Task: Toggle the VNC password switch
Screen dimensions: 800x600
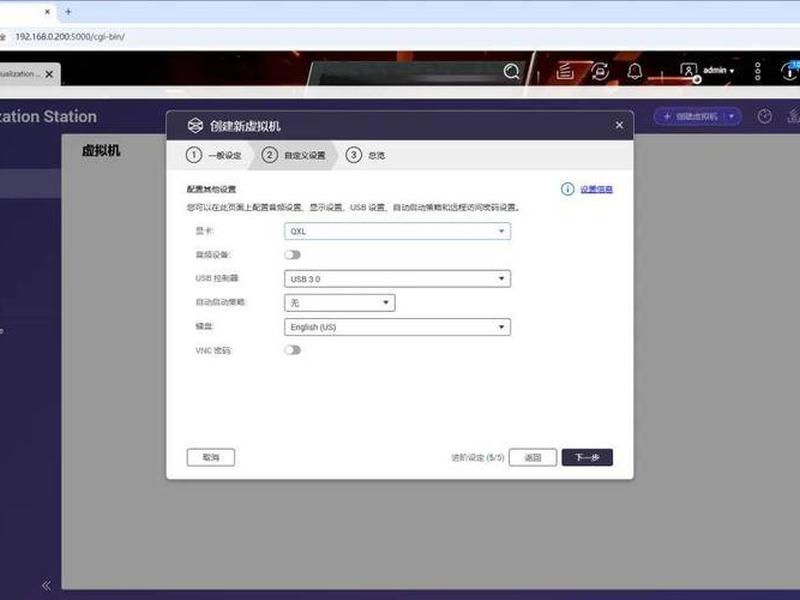Action: tap(293, 350)
